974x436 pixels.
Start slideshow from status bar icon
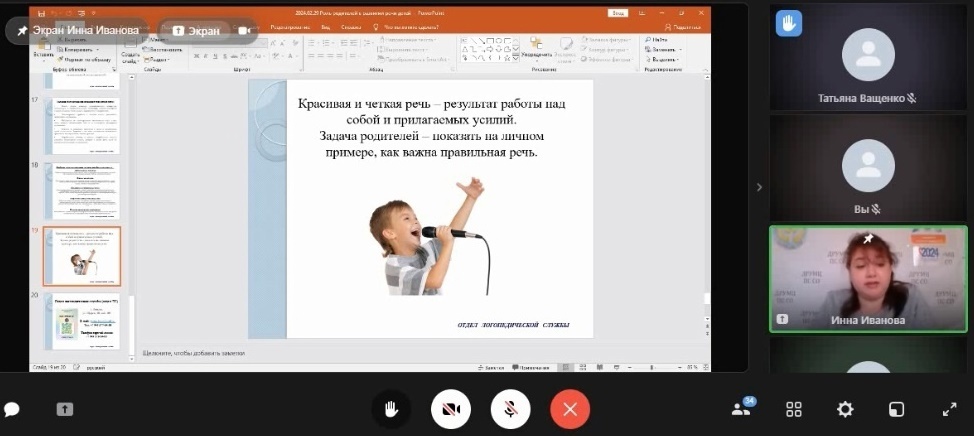(615, 368)
